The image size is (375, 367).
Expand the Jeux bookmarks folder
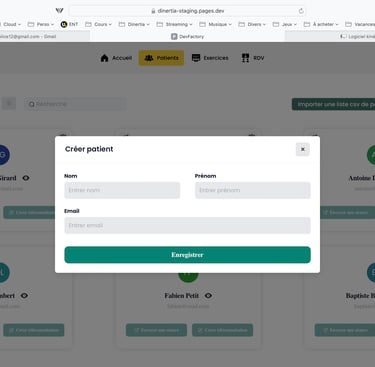tap(285, 24)
